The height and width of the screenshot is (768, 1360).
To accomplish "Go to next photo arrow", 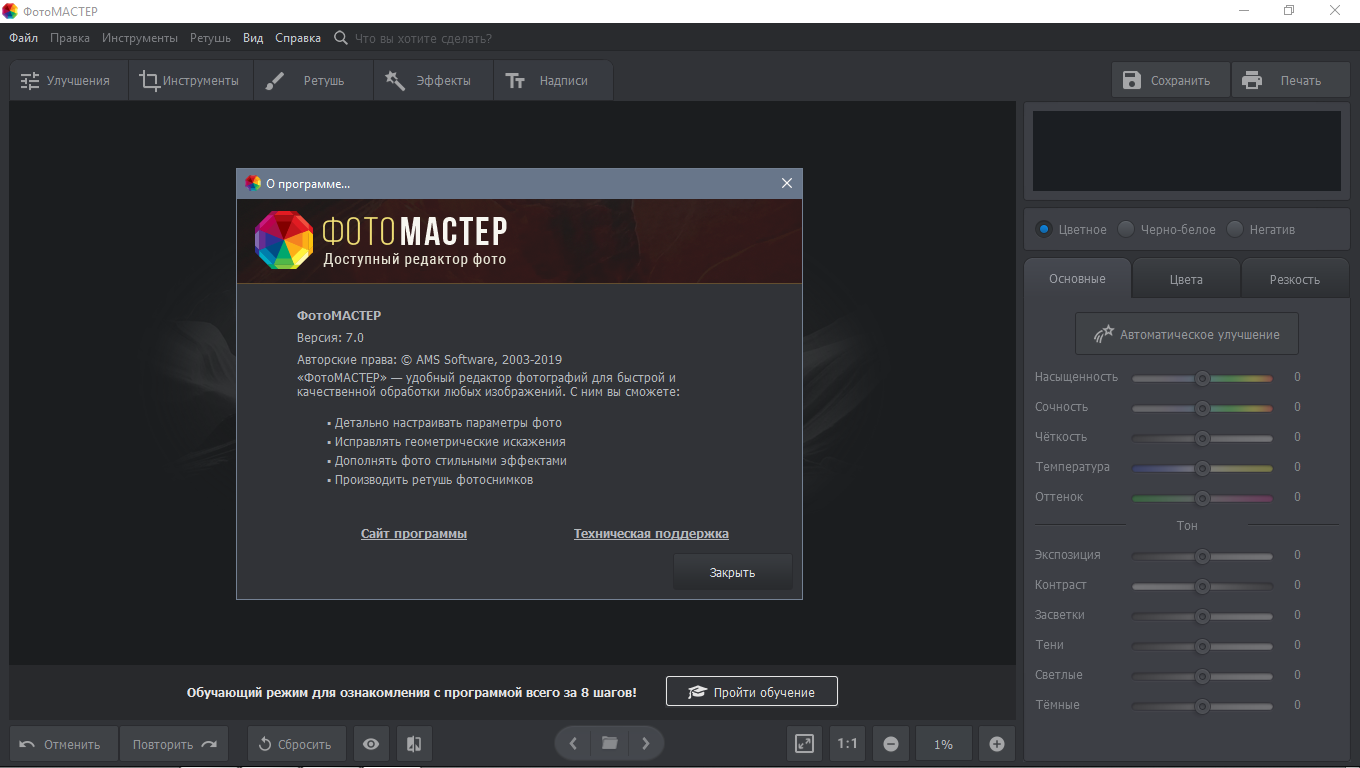I will coord(646,744).
